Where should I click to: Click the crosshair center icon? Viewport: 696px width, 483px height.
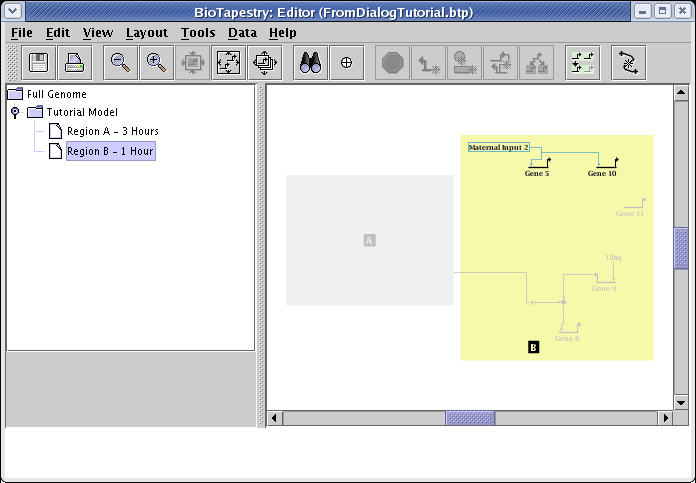347,62
